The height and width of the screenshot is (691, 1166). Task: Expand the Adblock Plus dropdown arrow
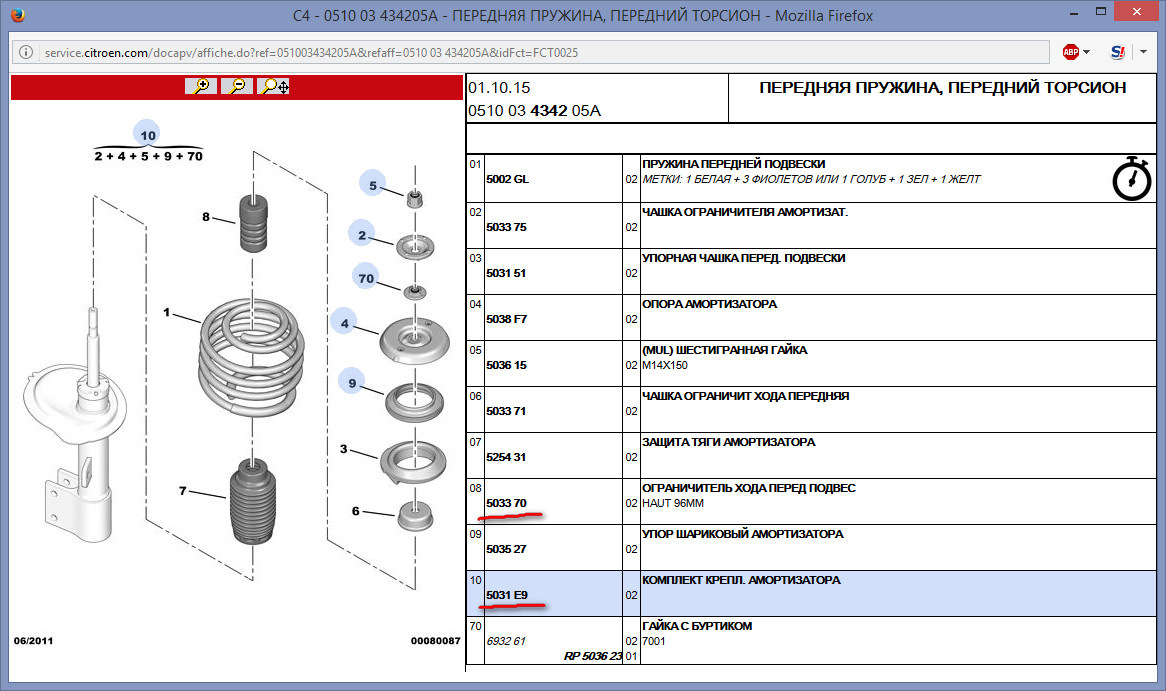[x=1086, y=52]
